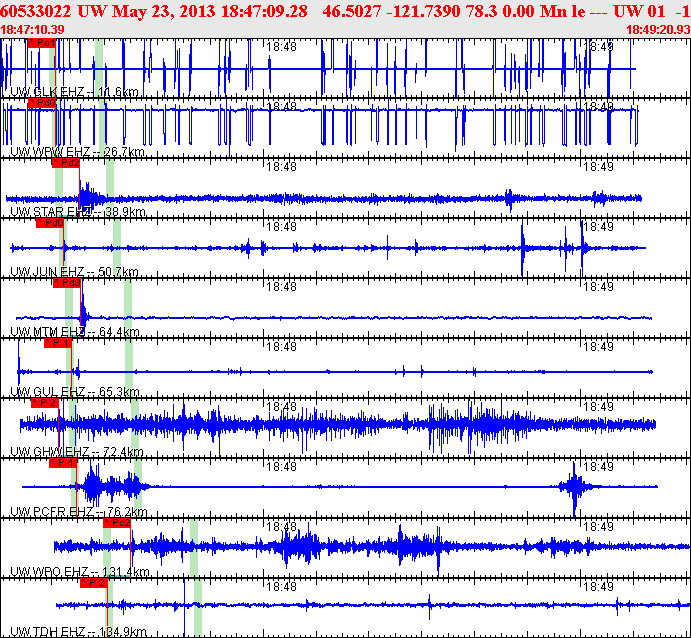The image size is (691, 638).
Task: Select the P 2 pick marker on TDH trace
Action: [x=93, y=582]
